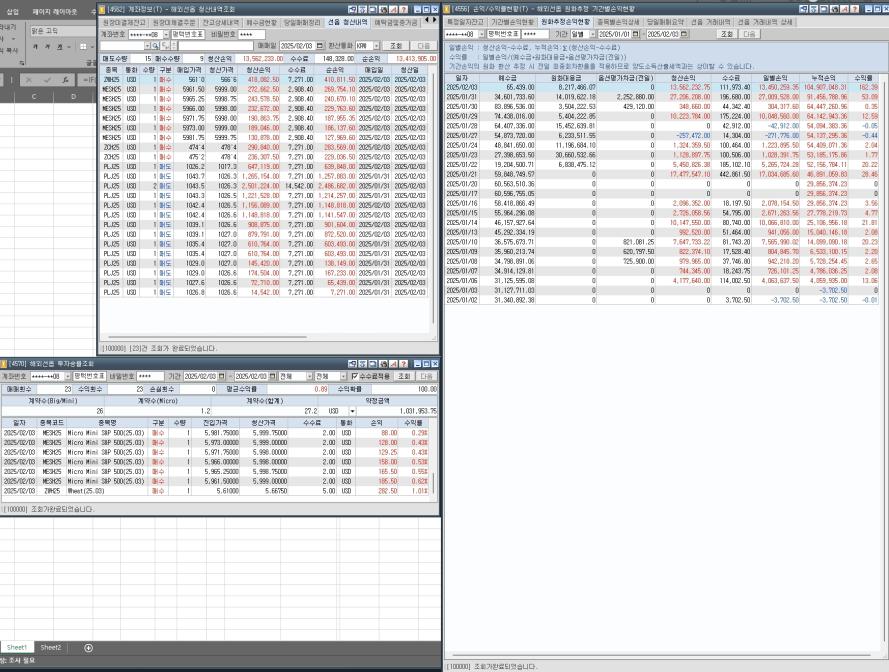Click the printer icon in 계좌정보 window title bar
The image size is (889, 672).
point(383,10)
